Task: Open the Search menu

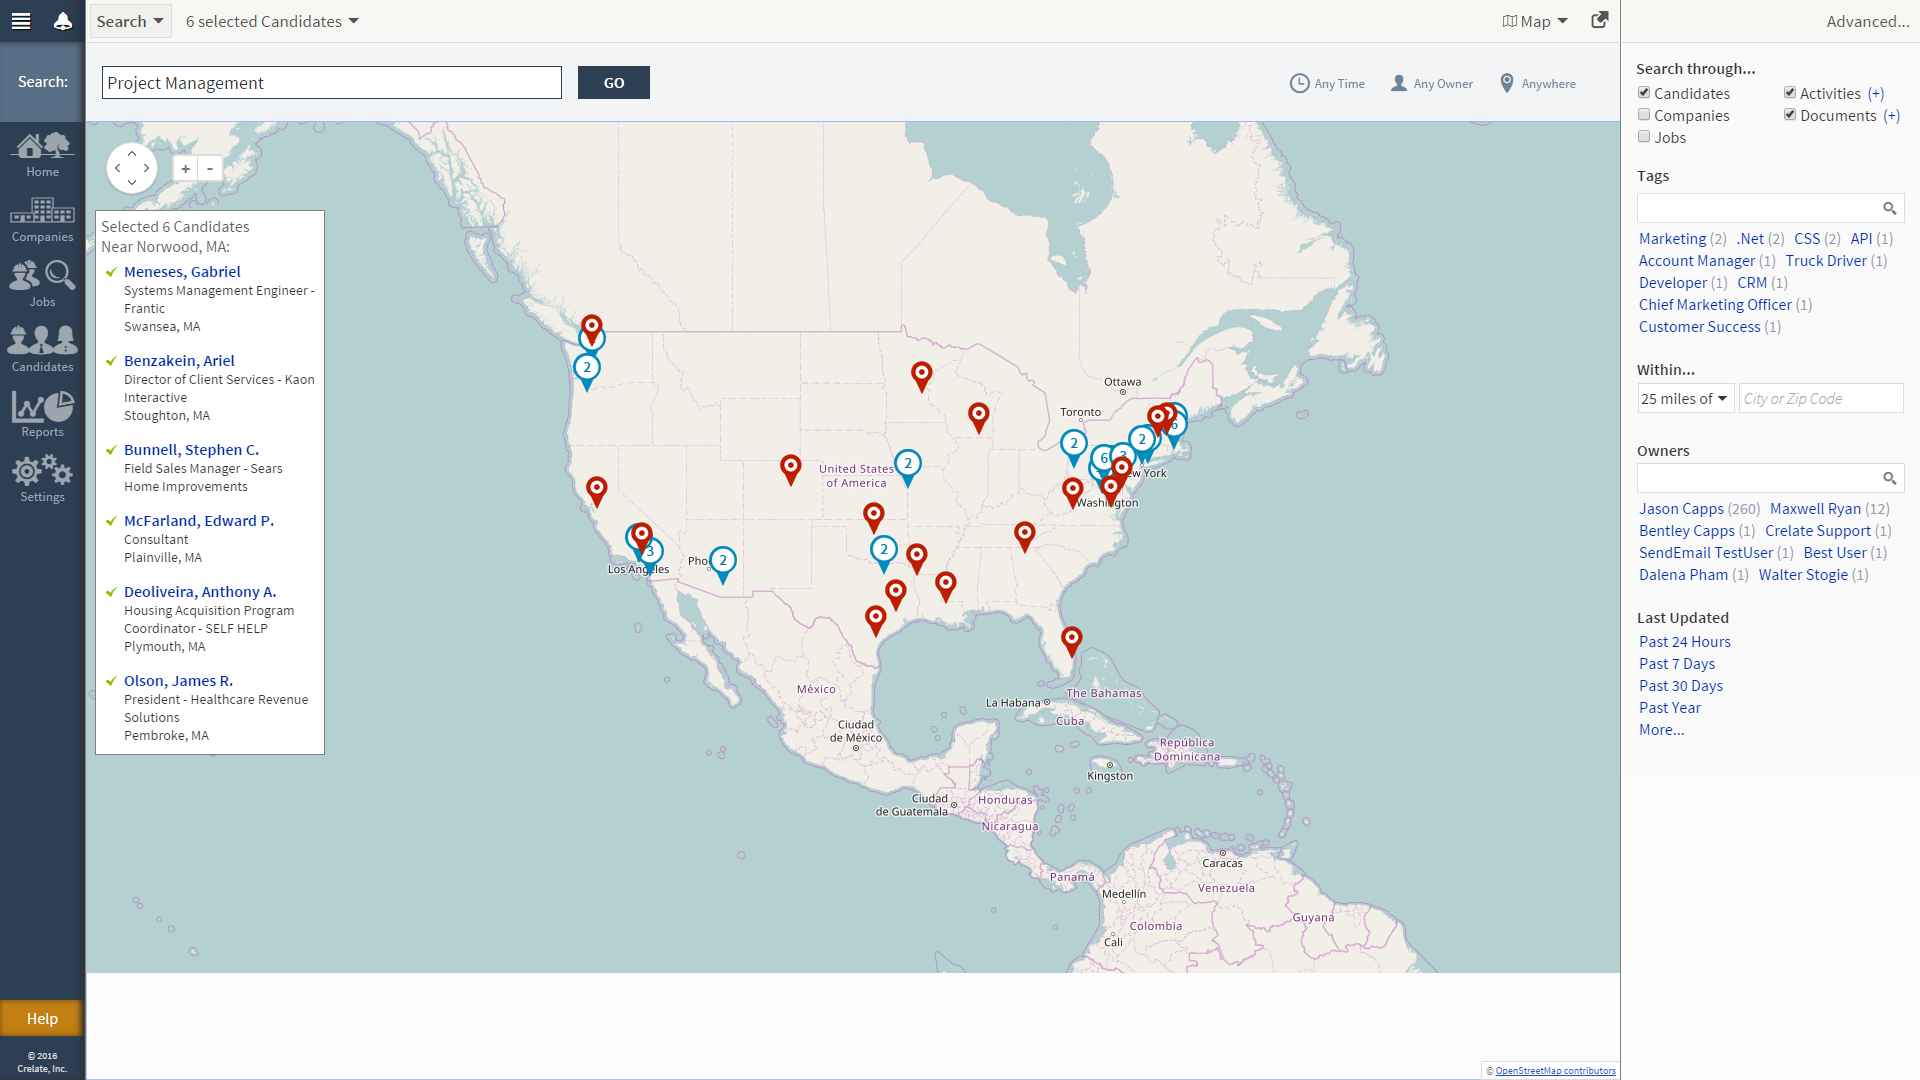Action: pos(130,21)
